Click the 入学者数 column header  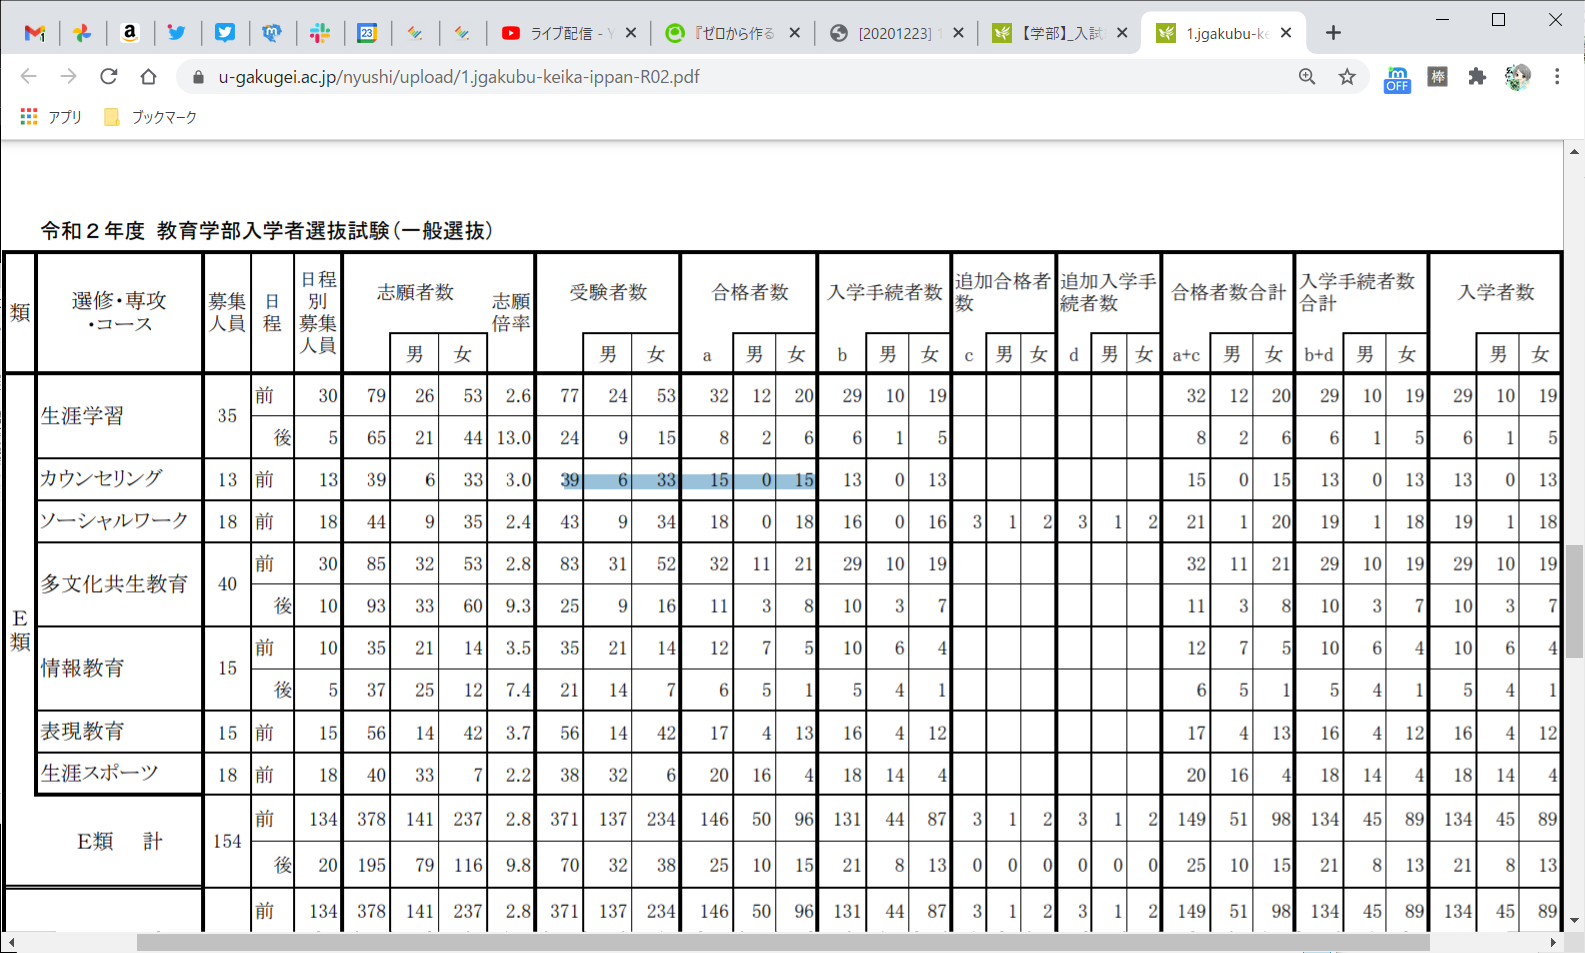click(x=1495, y=292)
